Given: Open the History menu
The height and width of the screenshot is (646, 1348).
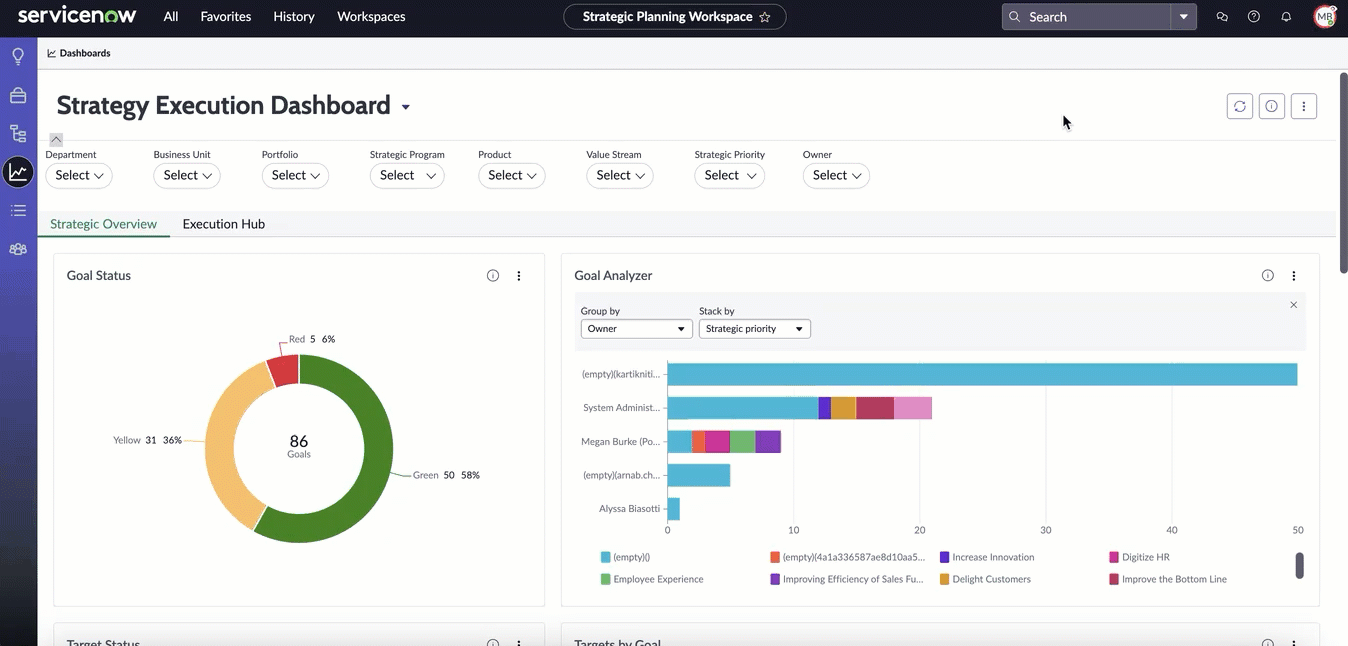Looking at the screenshot, I should [x=294, y=17].
